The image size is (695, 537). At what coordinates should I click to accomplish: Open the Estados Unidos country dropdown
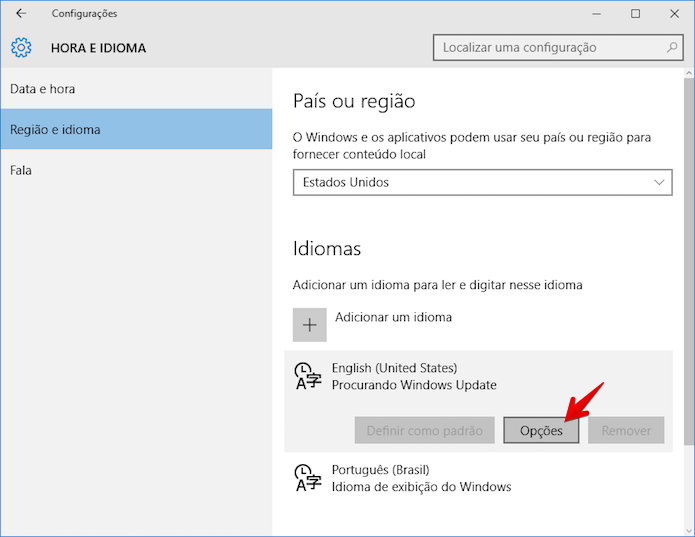point(482,182)
